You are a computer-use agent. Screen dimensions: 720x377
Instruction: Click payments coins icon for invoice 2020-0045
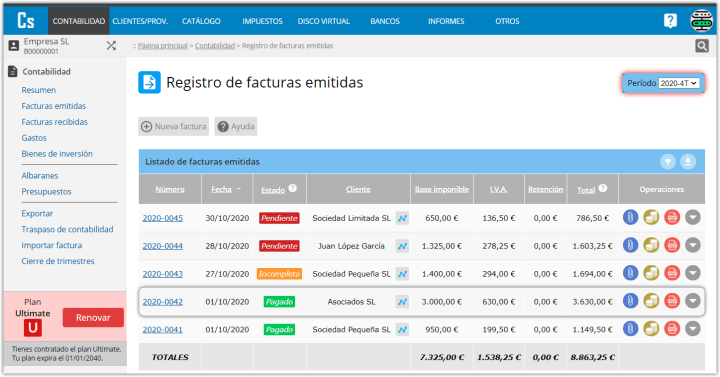[651, 217]
